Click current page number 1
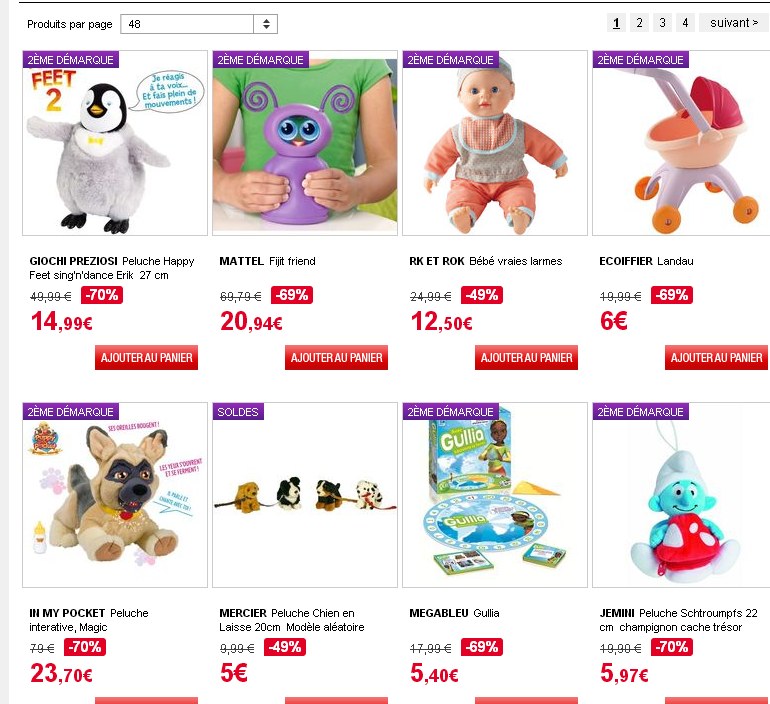 (616, 23)
